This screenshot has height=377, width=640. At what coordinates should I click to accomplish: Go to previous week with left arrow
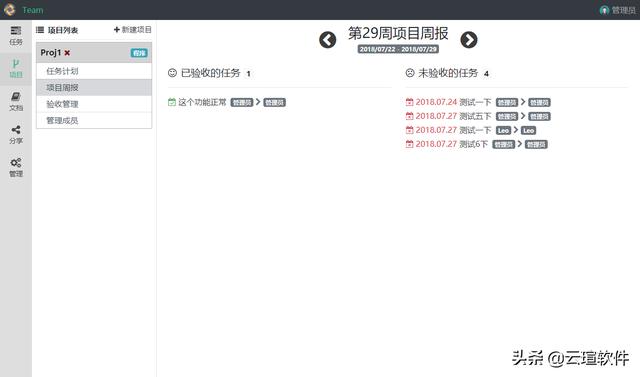pyautogui.click(x=327, y=40)
